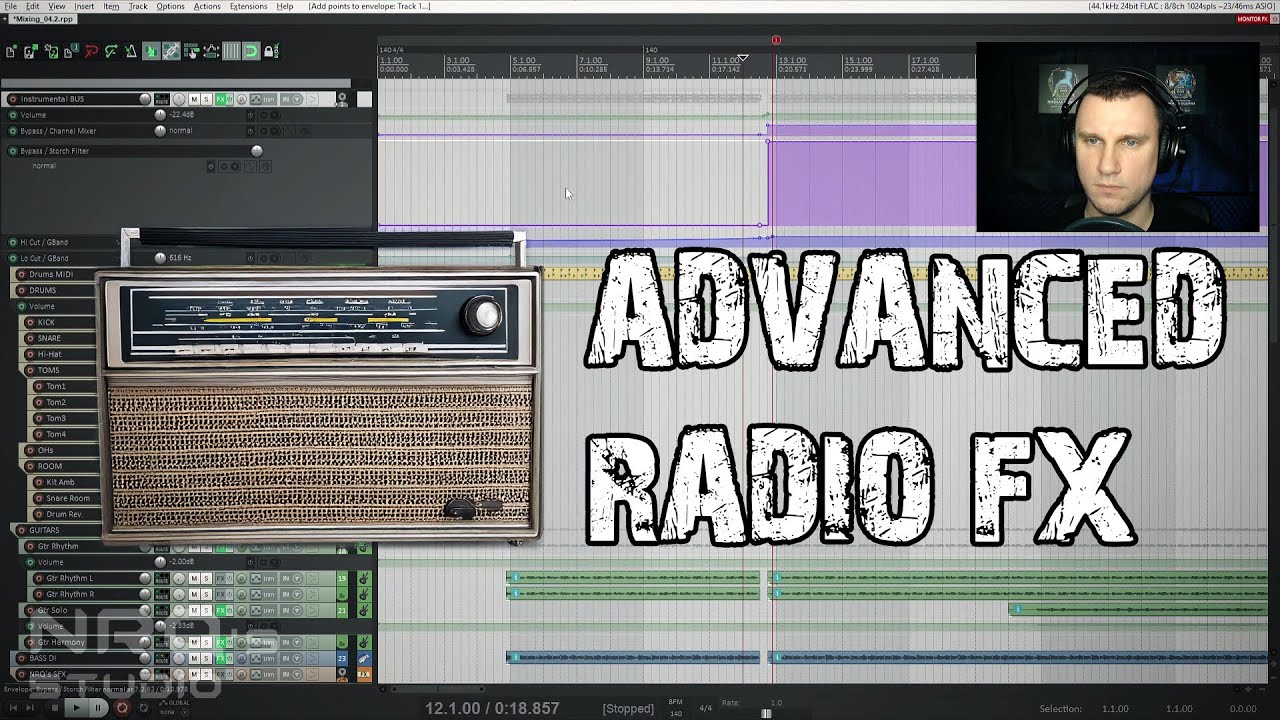Click the 13.1.00 ruler position

click(792, 60)
